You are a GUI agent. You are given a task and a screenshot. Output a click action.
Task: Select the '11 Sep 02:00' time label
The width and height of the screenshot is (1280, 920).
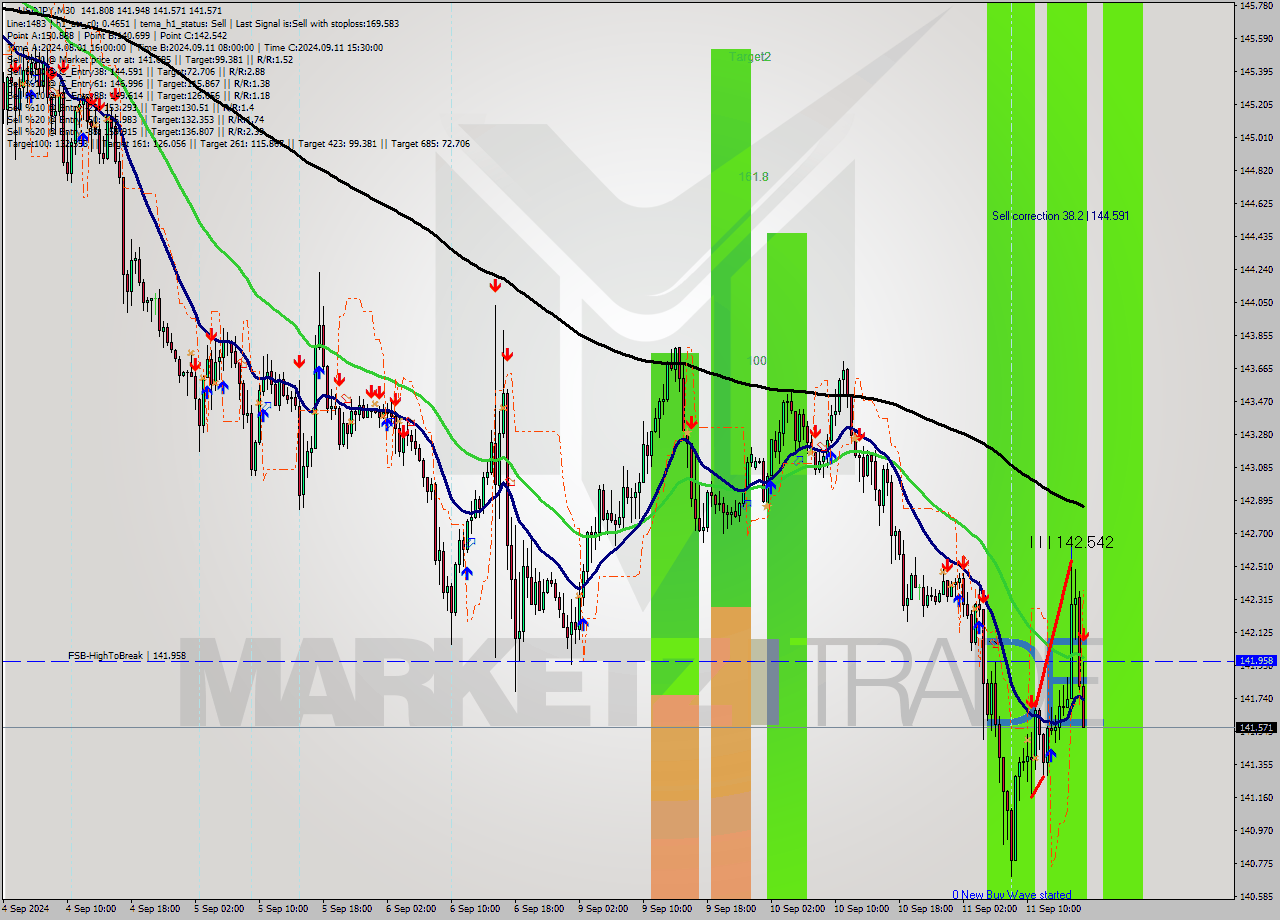coord(989,909)
